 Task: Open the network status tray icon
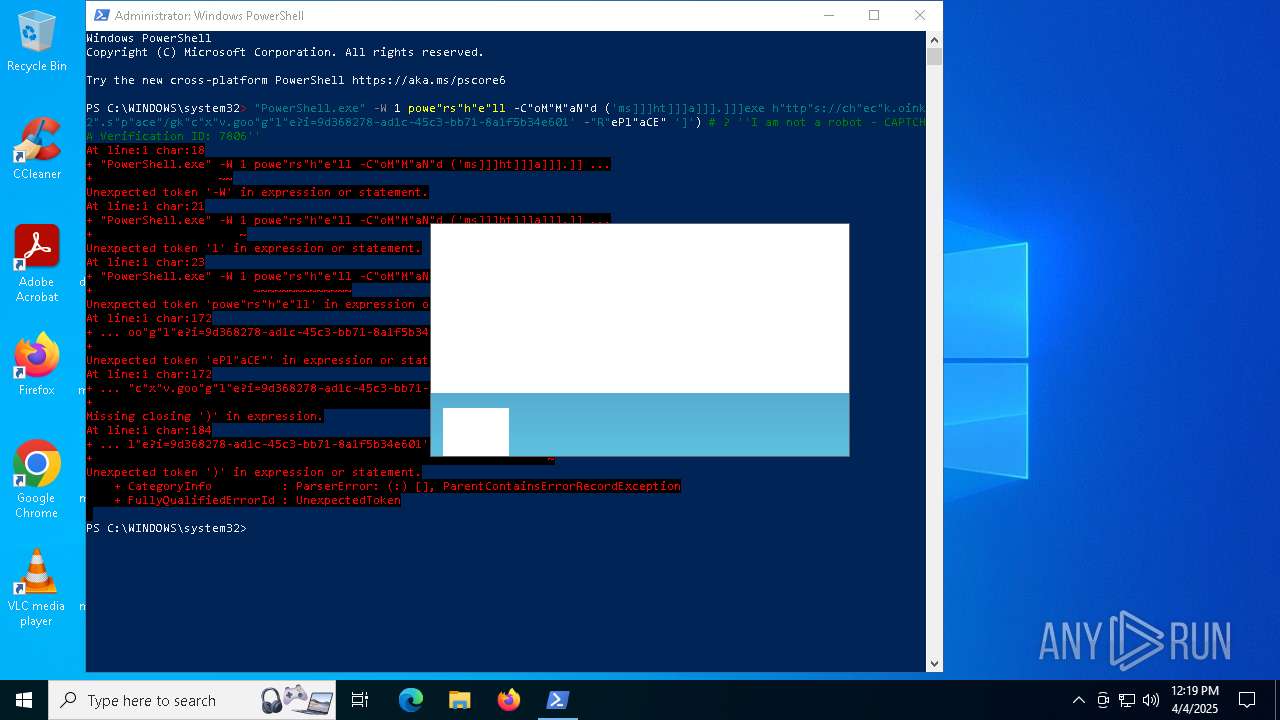[x=1127, y=700]
